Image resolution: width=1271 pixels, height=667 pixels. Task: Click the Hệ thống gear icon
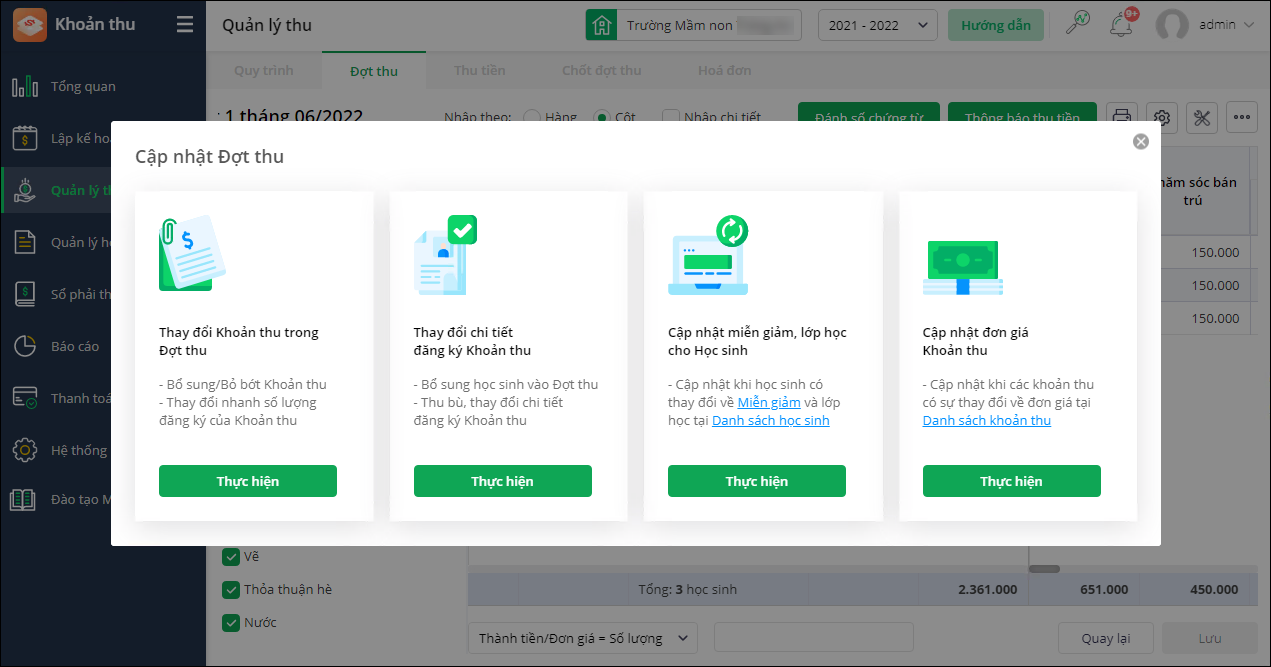tap(25, 451)
